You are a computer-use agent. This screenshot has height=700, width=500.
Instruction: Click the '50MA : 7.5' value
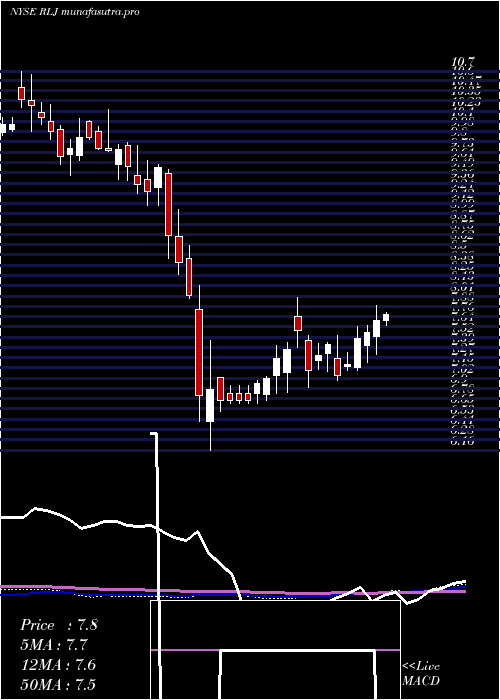[x=58, y=685]
